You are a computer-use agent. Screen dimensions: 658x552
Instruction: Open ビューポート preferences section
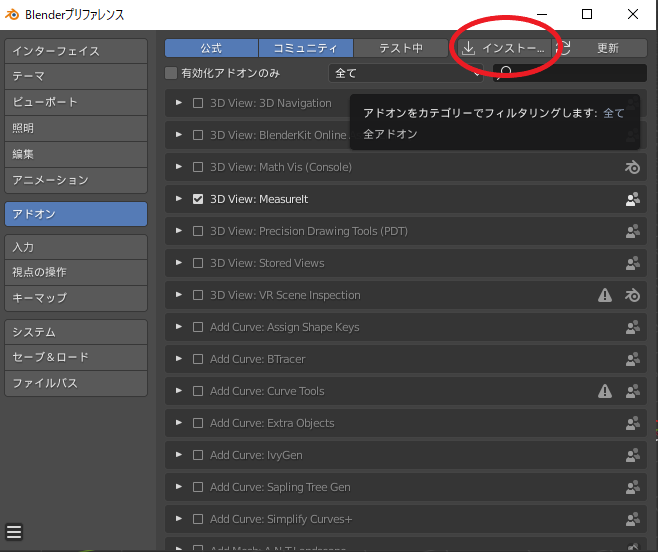point(76,102)
